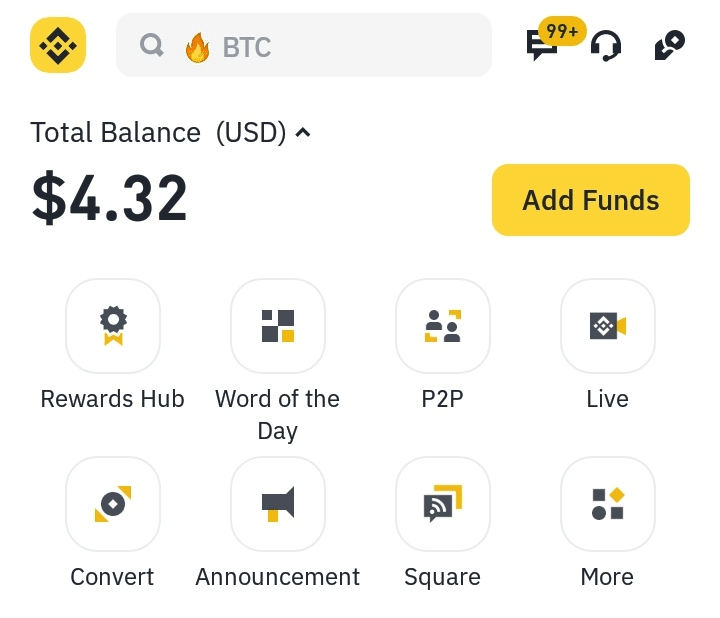Screen dimensions: 720x618
Task: Tap the More services icon
Action: pyautogui.click(x=608, y=504)
